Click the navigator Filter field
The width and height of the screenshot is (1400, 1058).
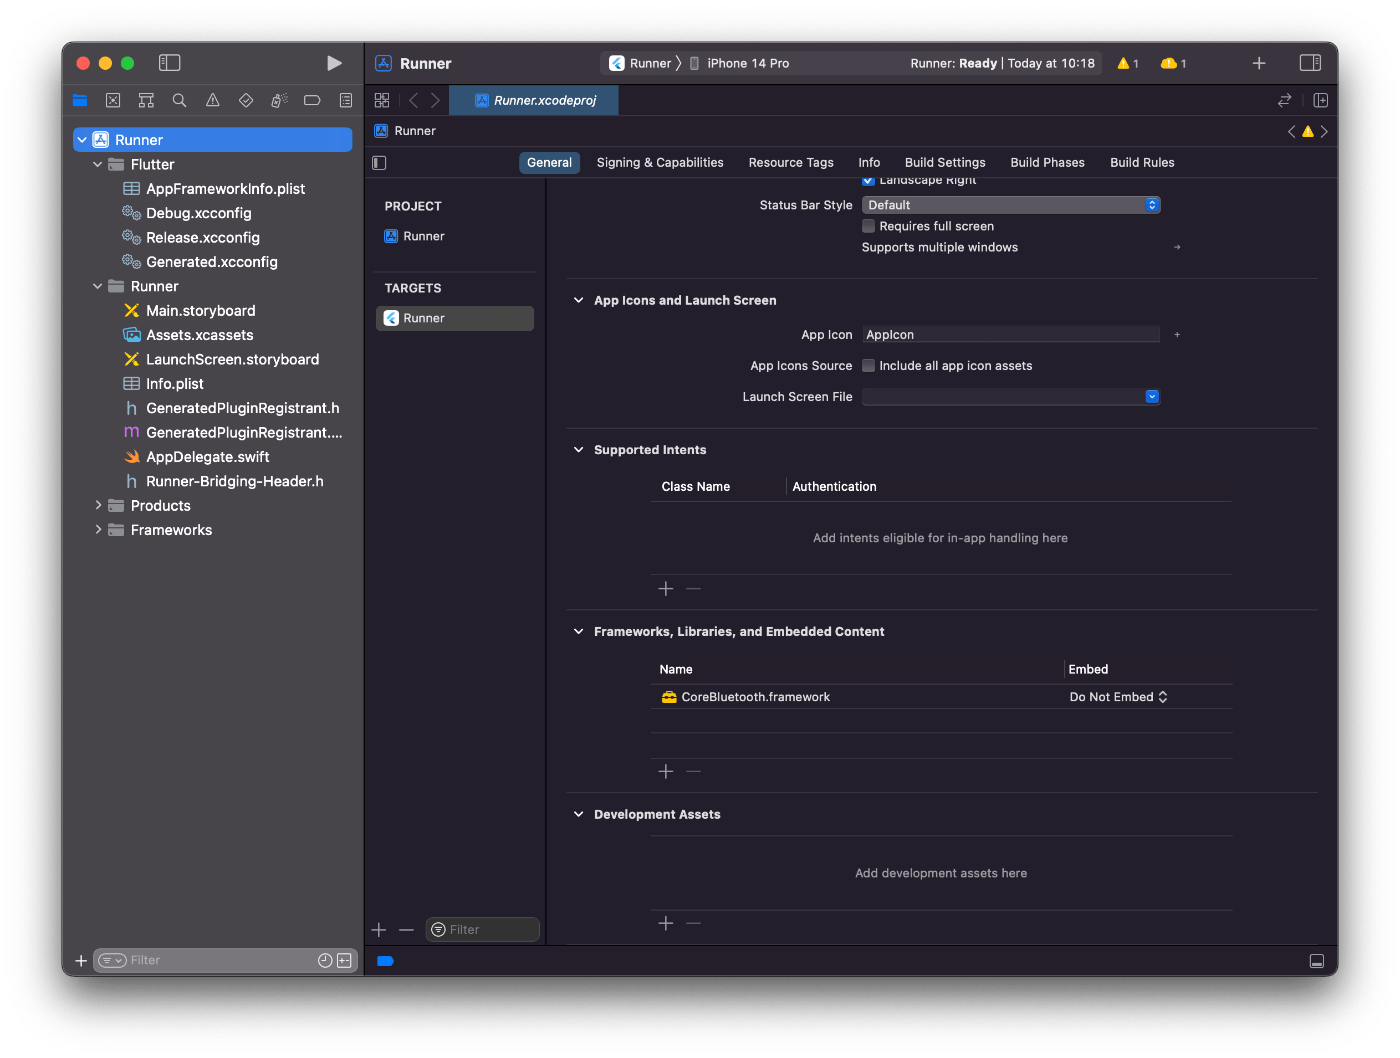coord(225,961)
